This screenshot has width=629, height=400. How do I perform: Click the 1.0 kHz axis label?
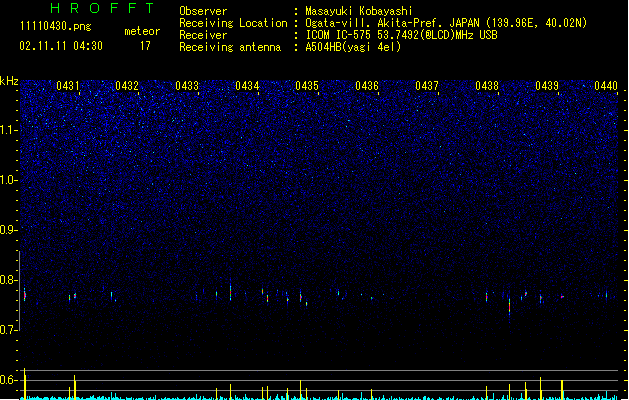(8, 180)
